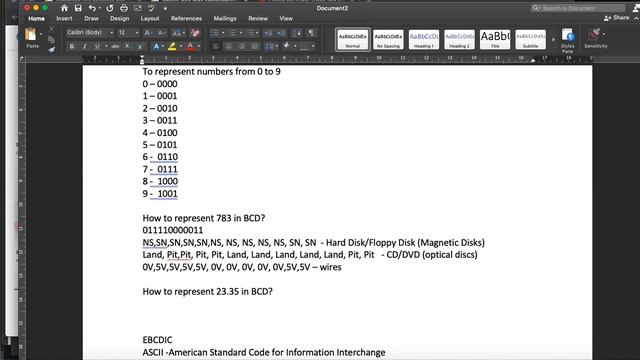Viewport: 640px width, 360px height.
Task: Show or hide paragraph marks
Action: pos(311,33)
